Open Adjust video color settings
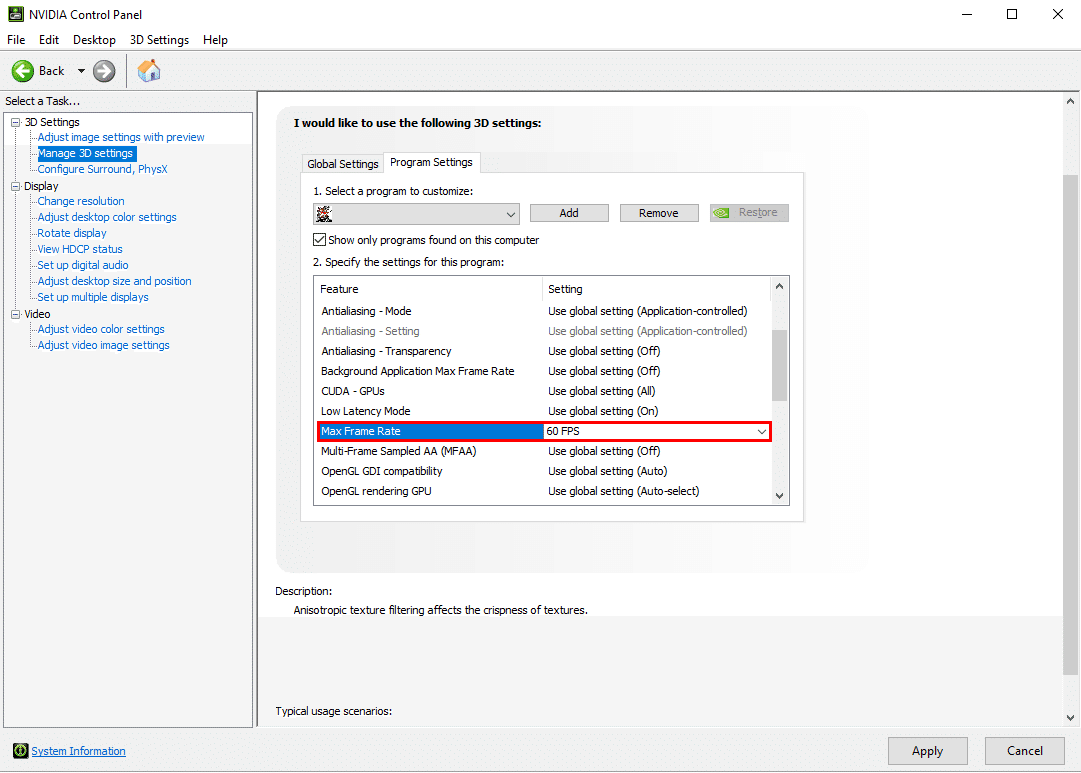 [x=101, y=329]
